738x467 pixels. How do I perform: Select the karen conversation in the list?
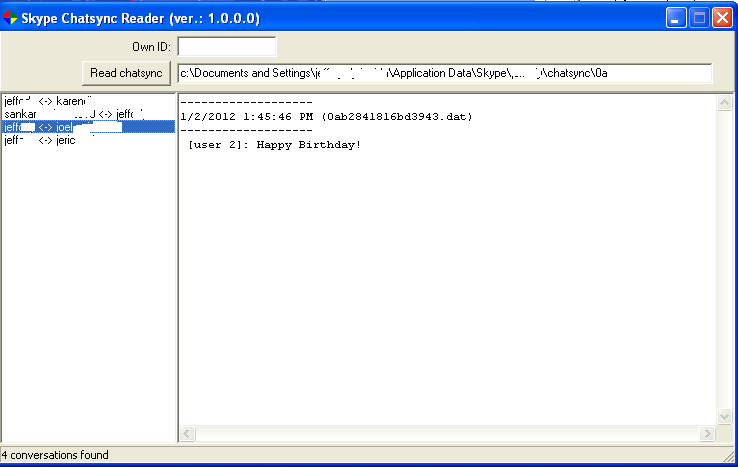click(x=88, y=101)
